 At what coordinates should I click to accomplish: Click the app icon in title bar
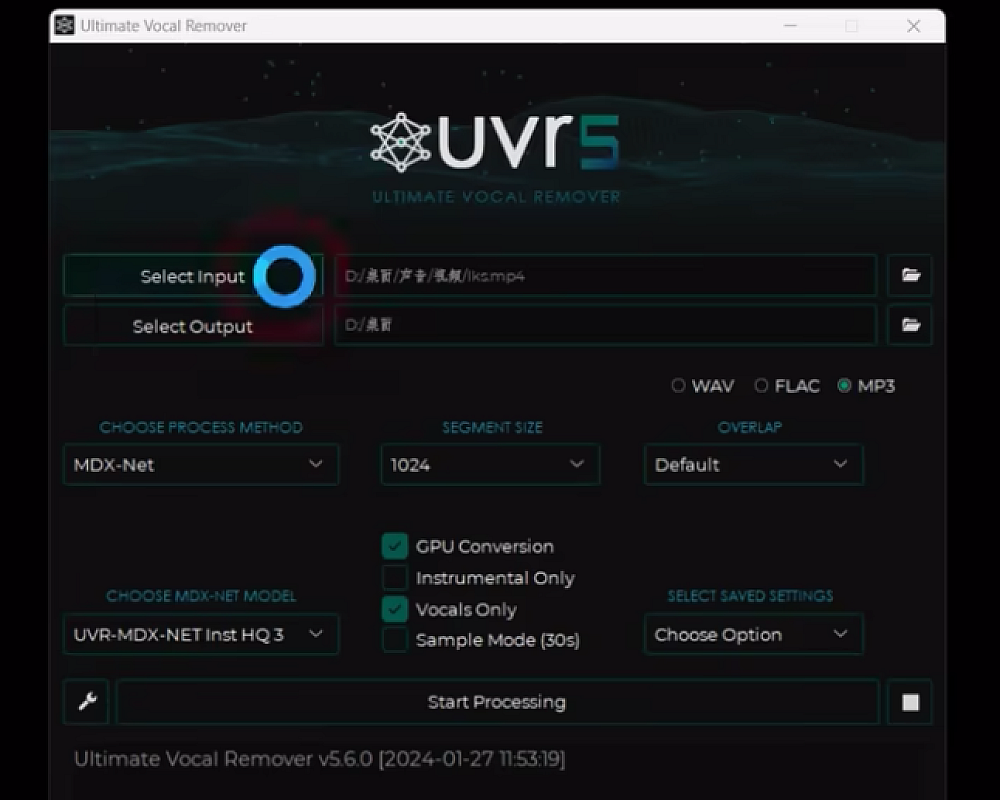(65, 26)
